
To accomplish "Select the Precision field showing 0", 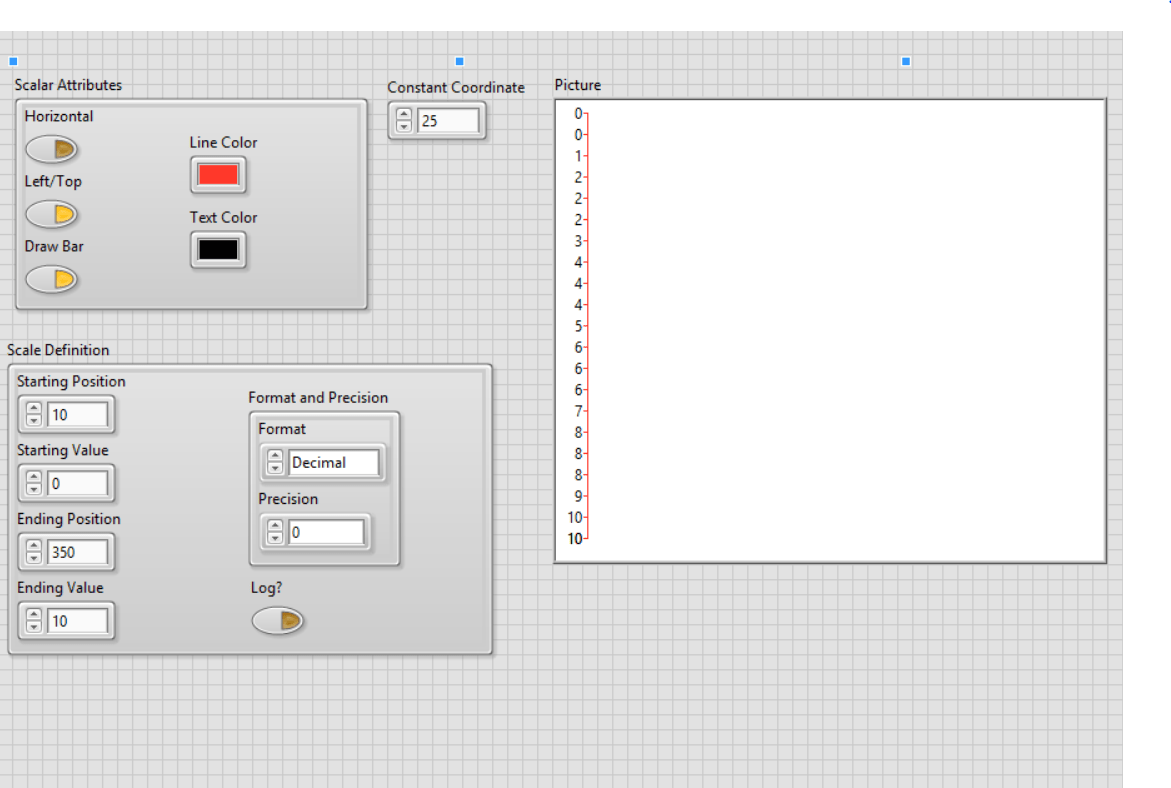I will click(x=325, y=532).
